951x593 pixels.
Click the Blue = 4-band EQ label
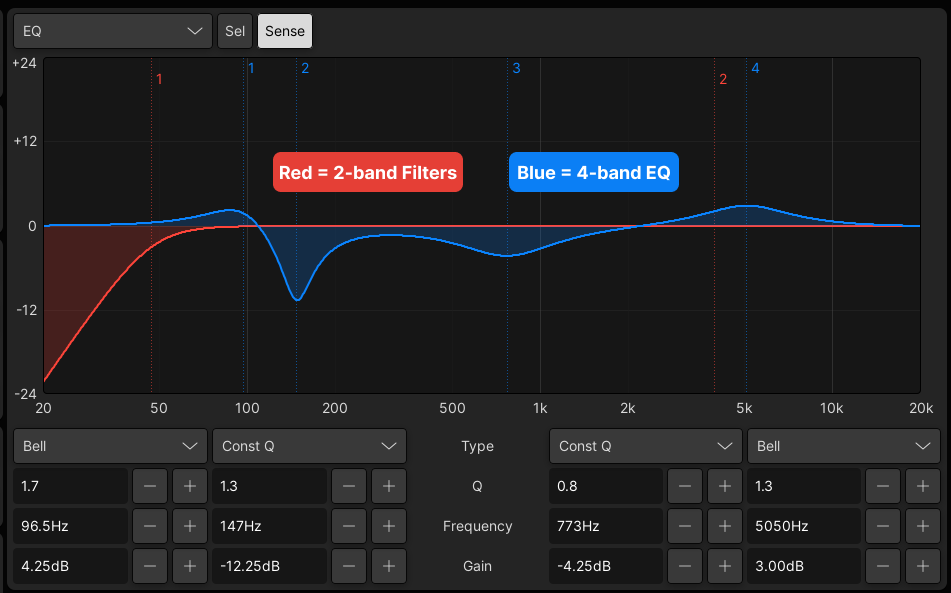pyautogui.click(x=594, y=172)
